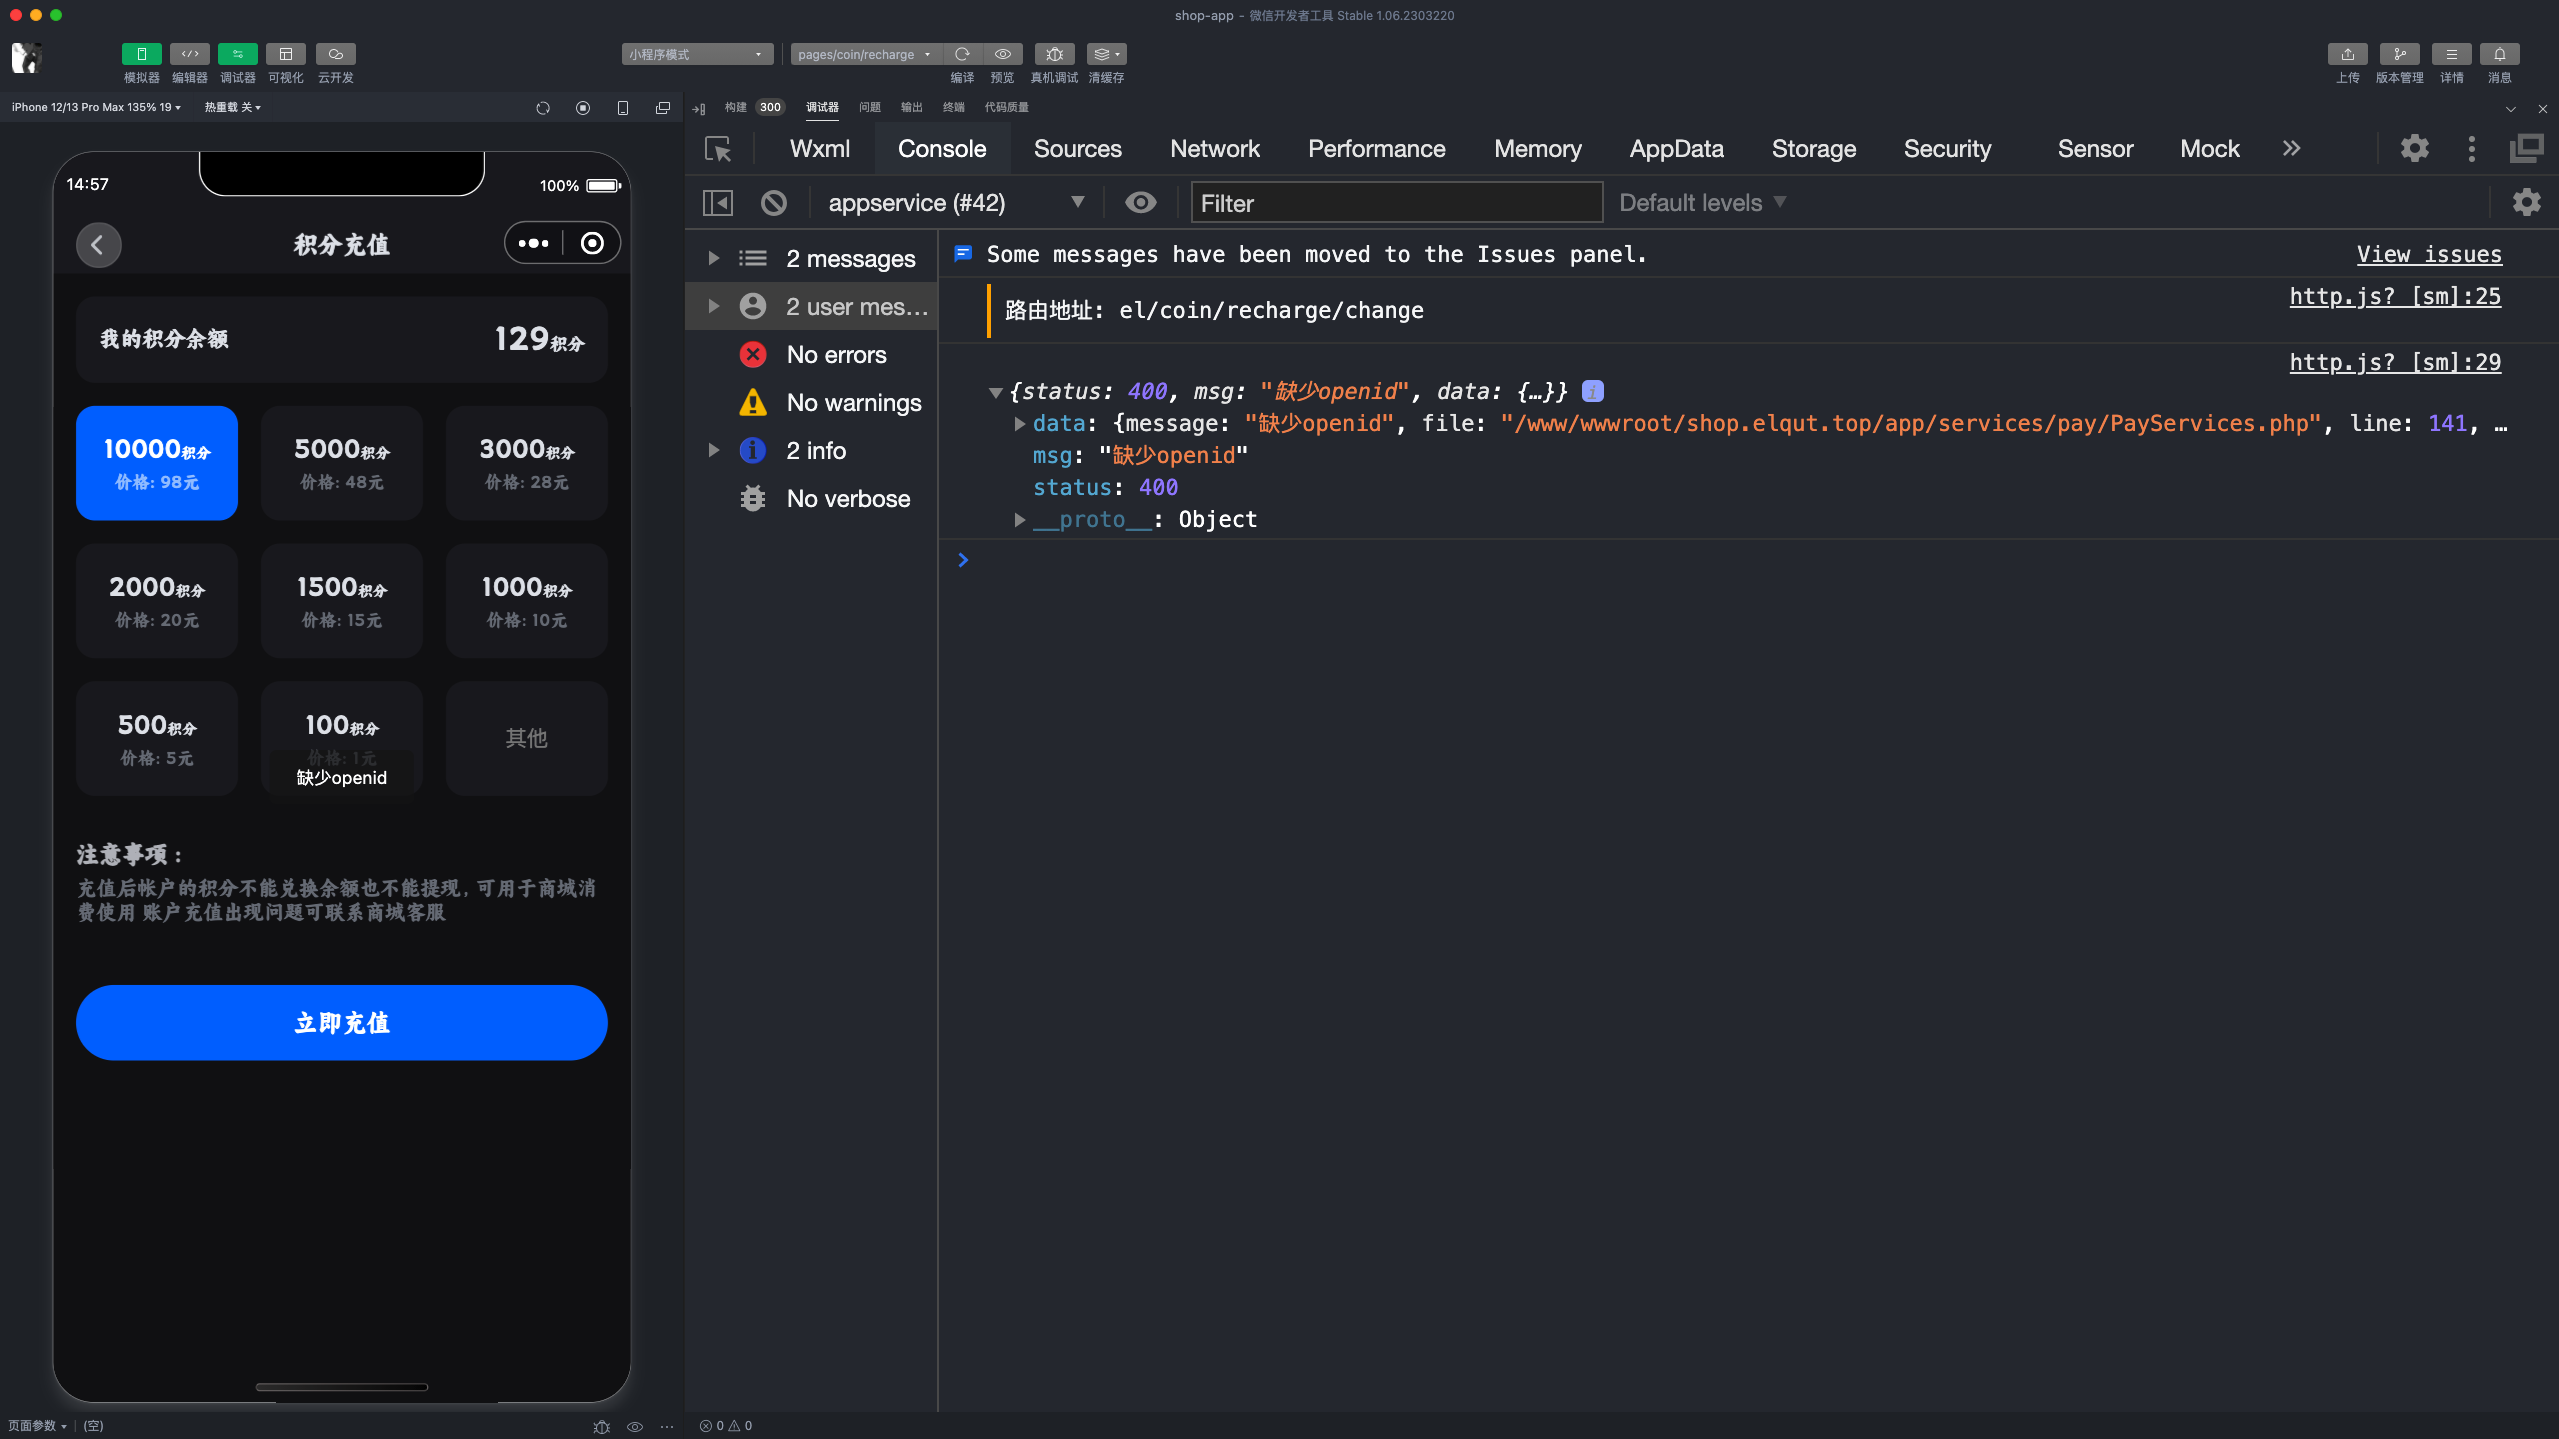Switch to the 问题 tab
This screenshot has height=1439, width=2559.
pyautogui.click(x=870, y=107)
